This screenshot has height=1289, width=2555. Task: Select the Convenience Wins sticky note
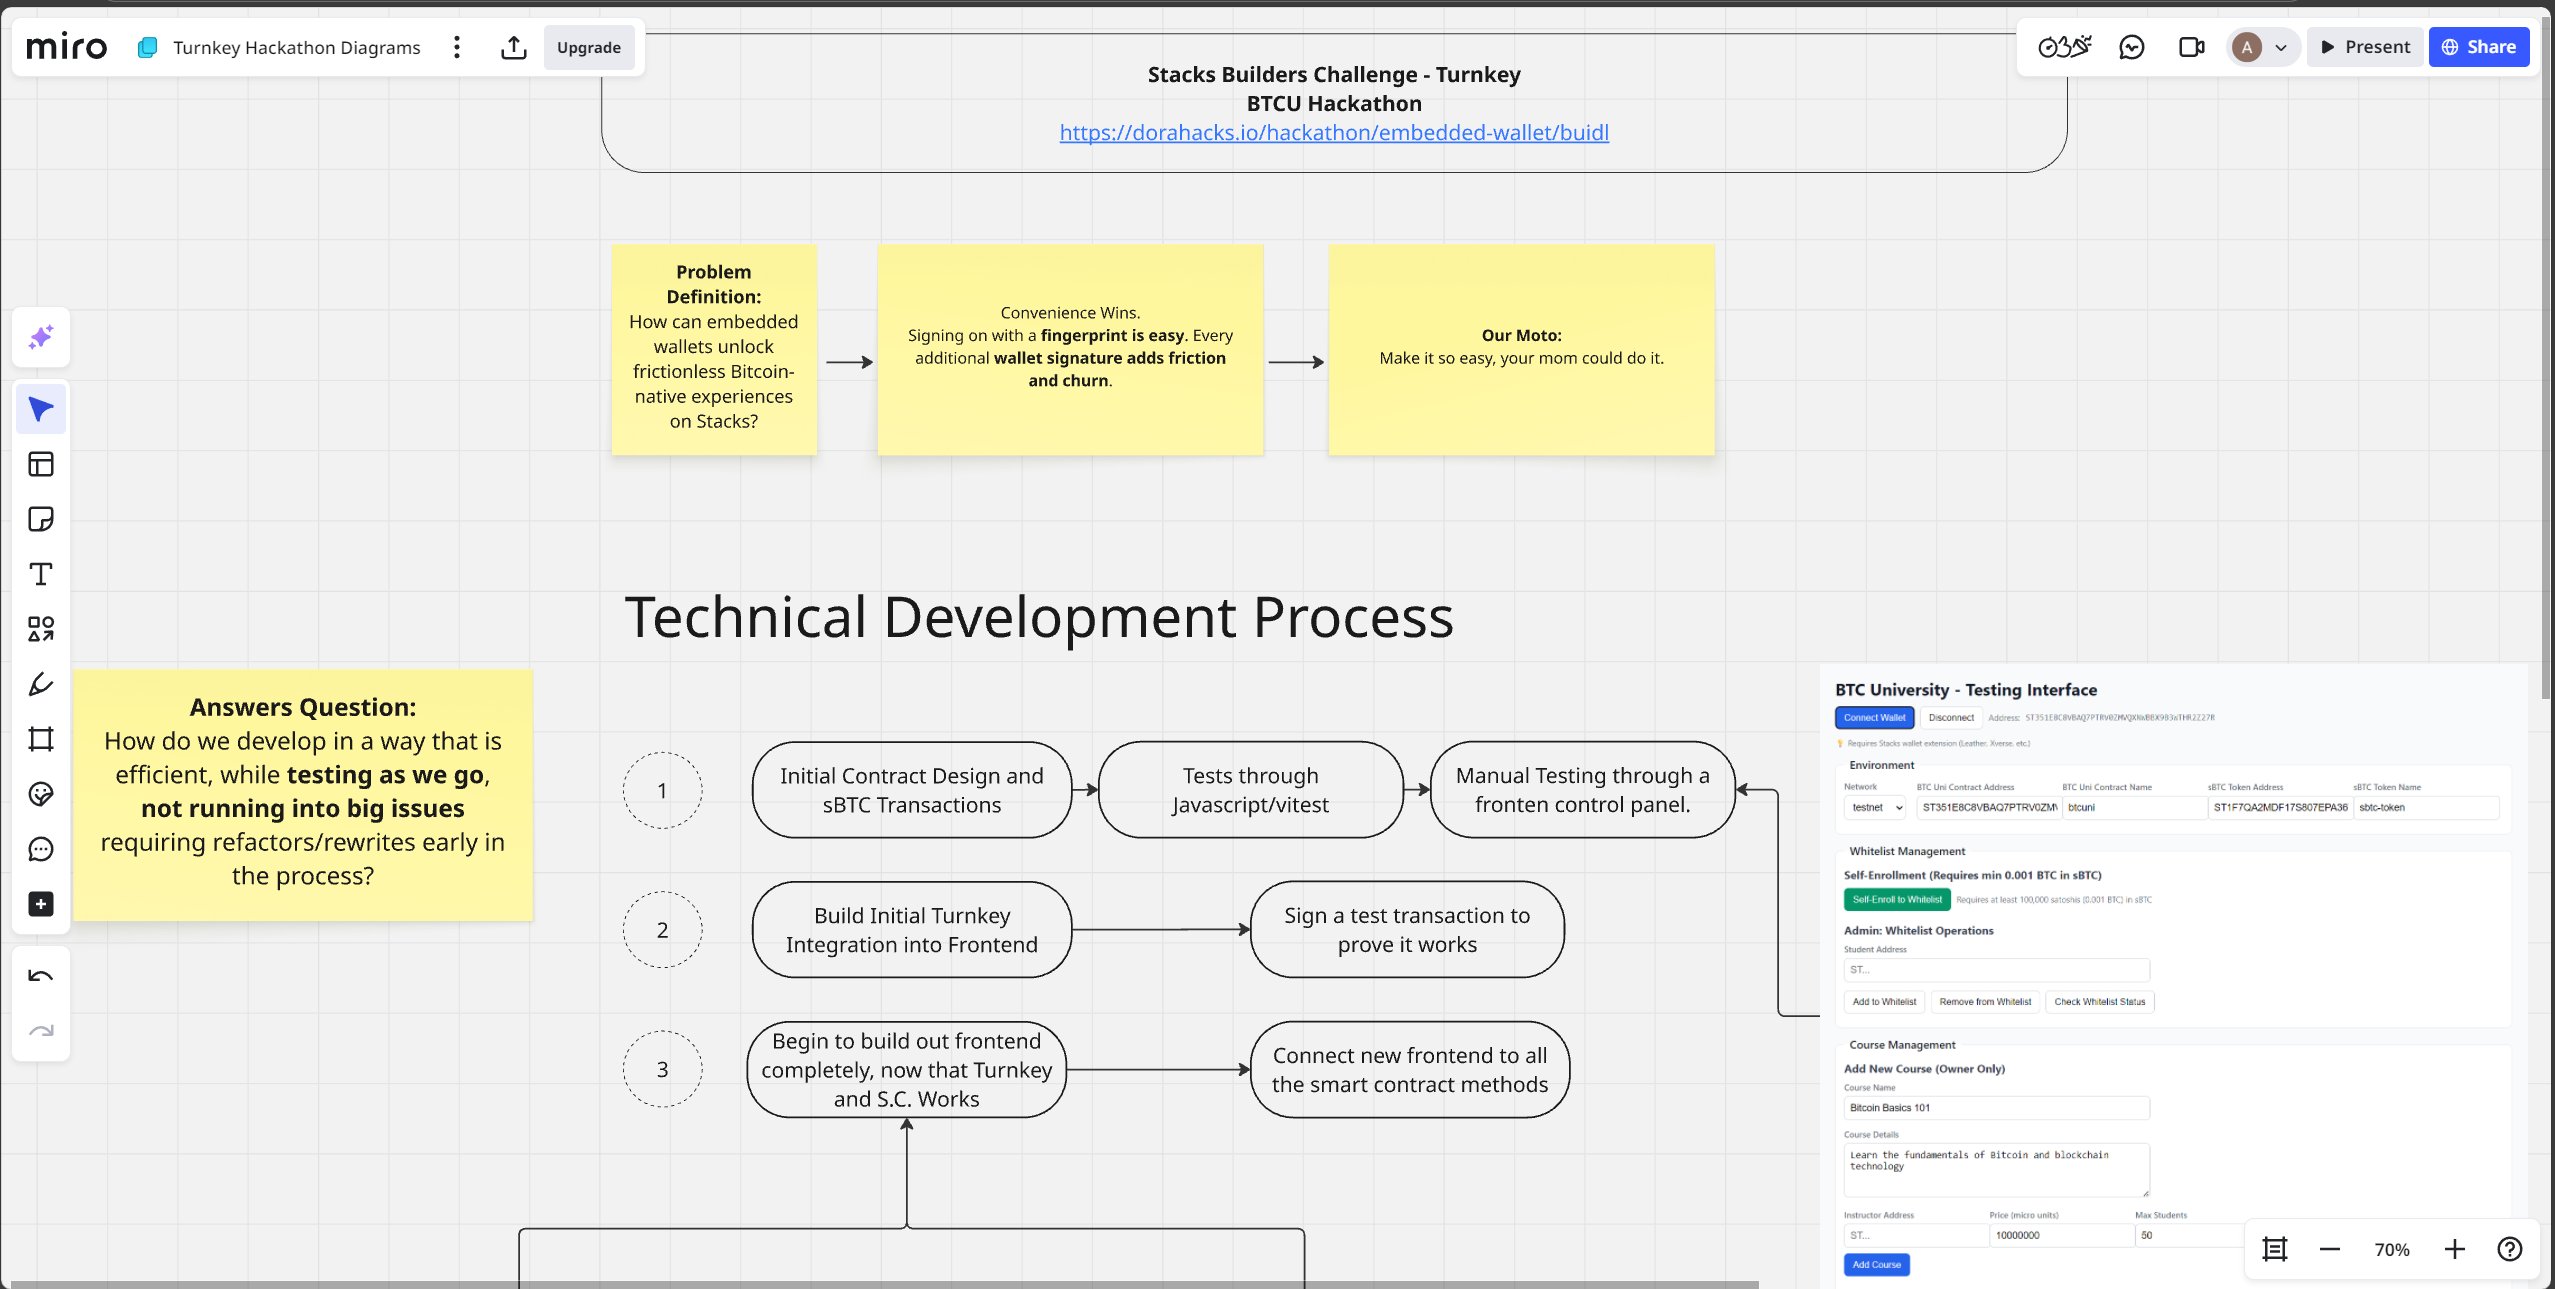click(x=1070, y=350)
